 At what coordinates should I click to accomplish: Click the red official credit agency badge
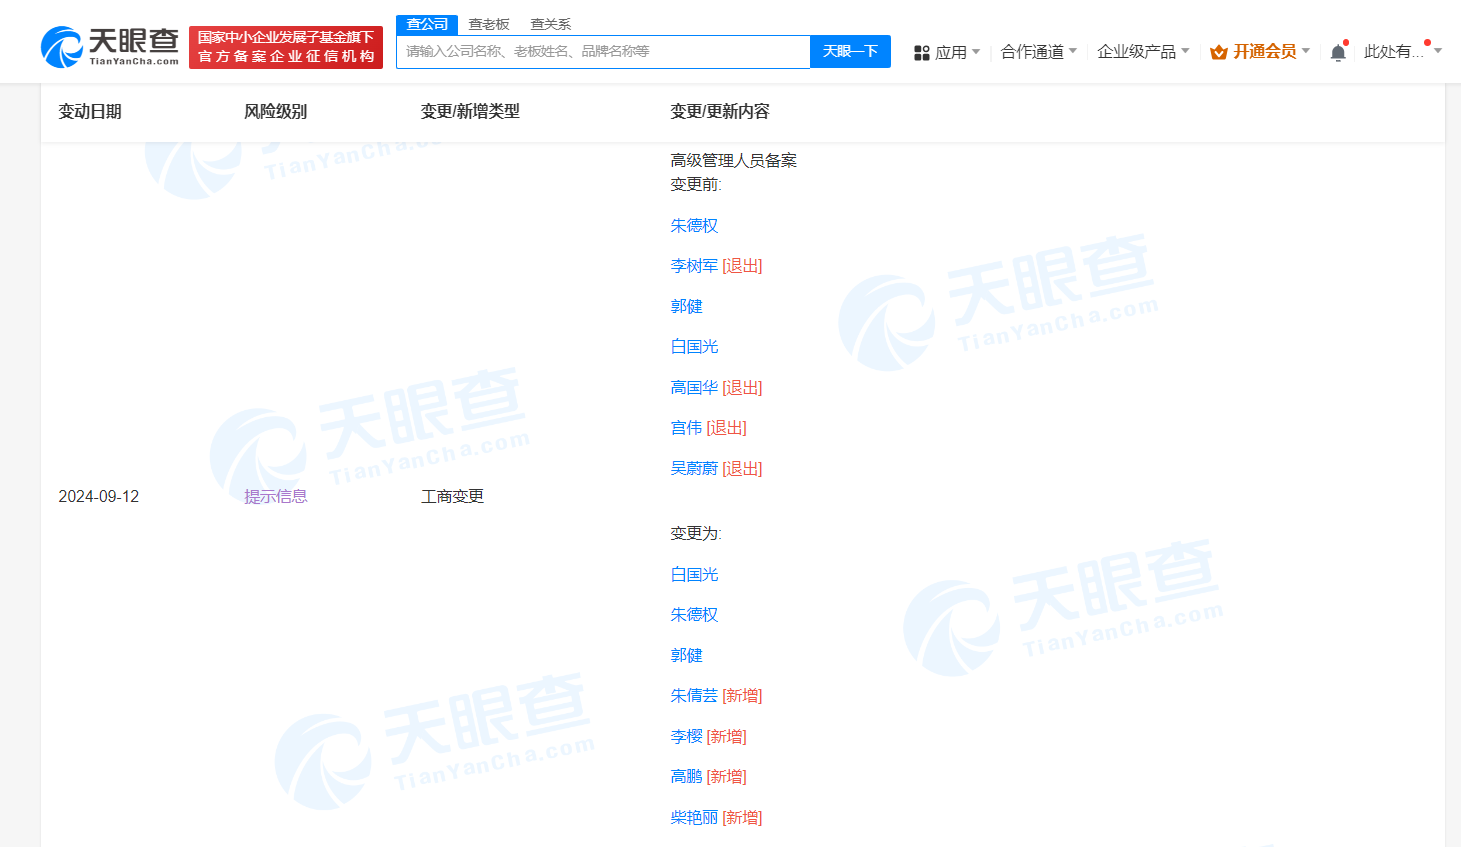(x=286, y=47)
